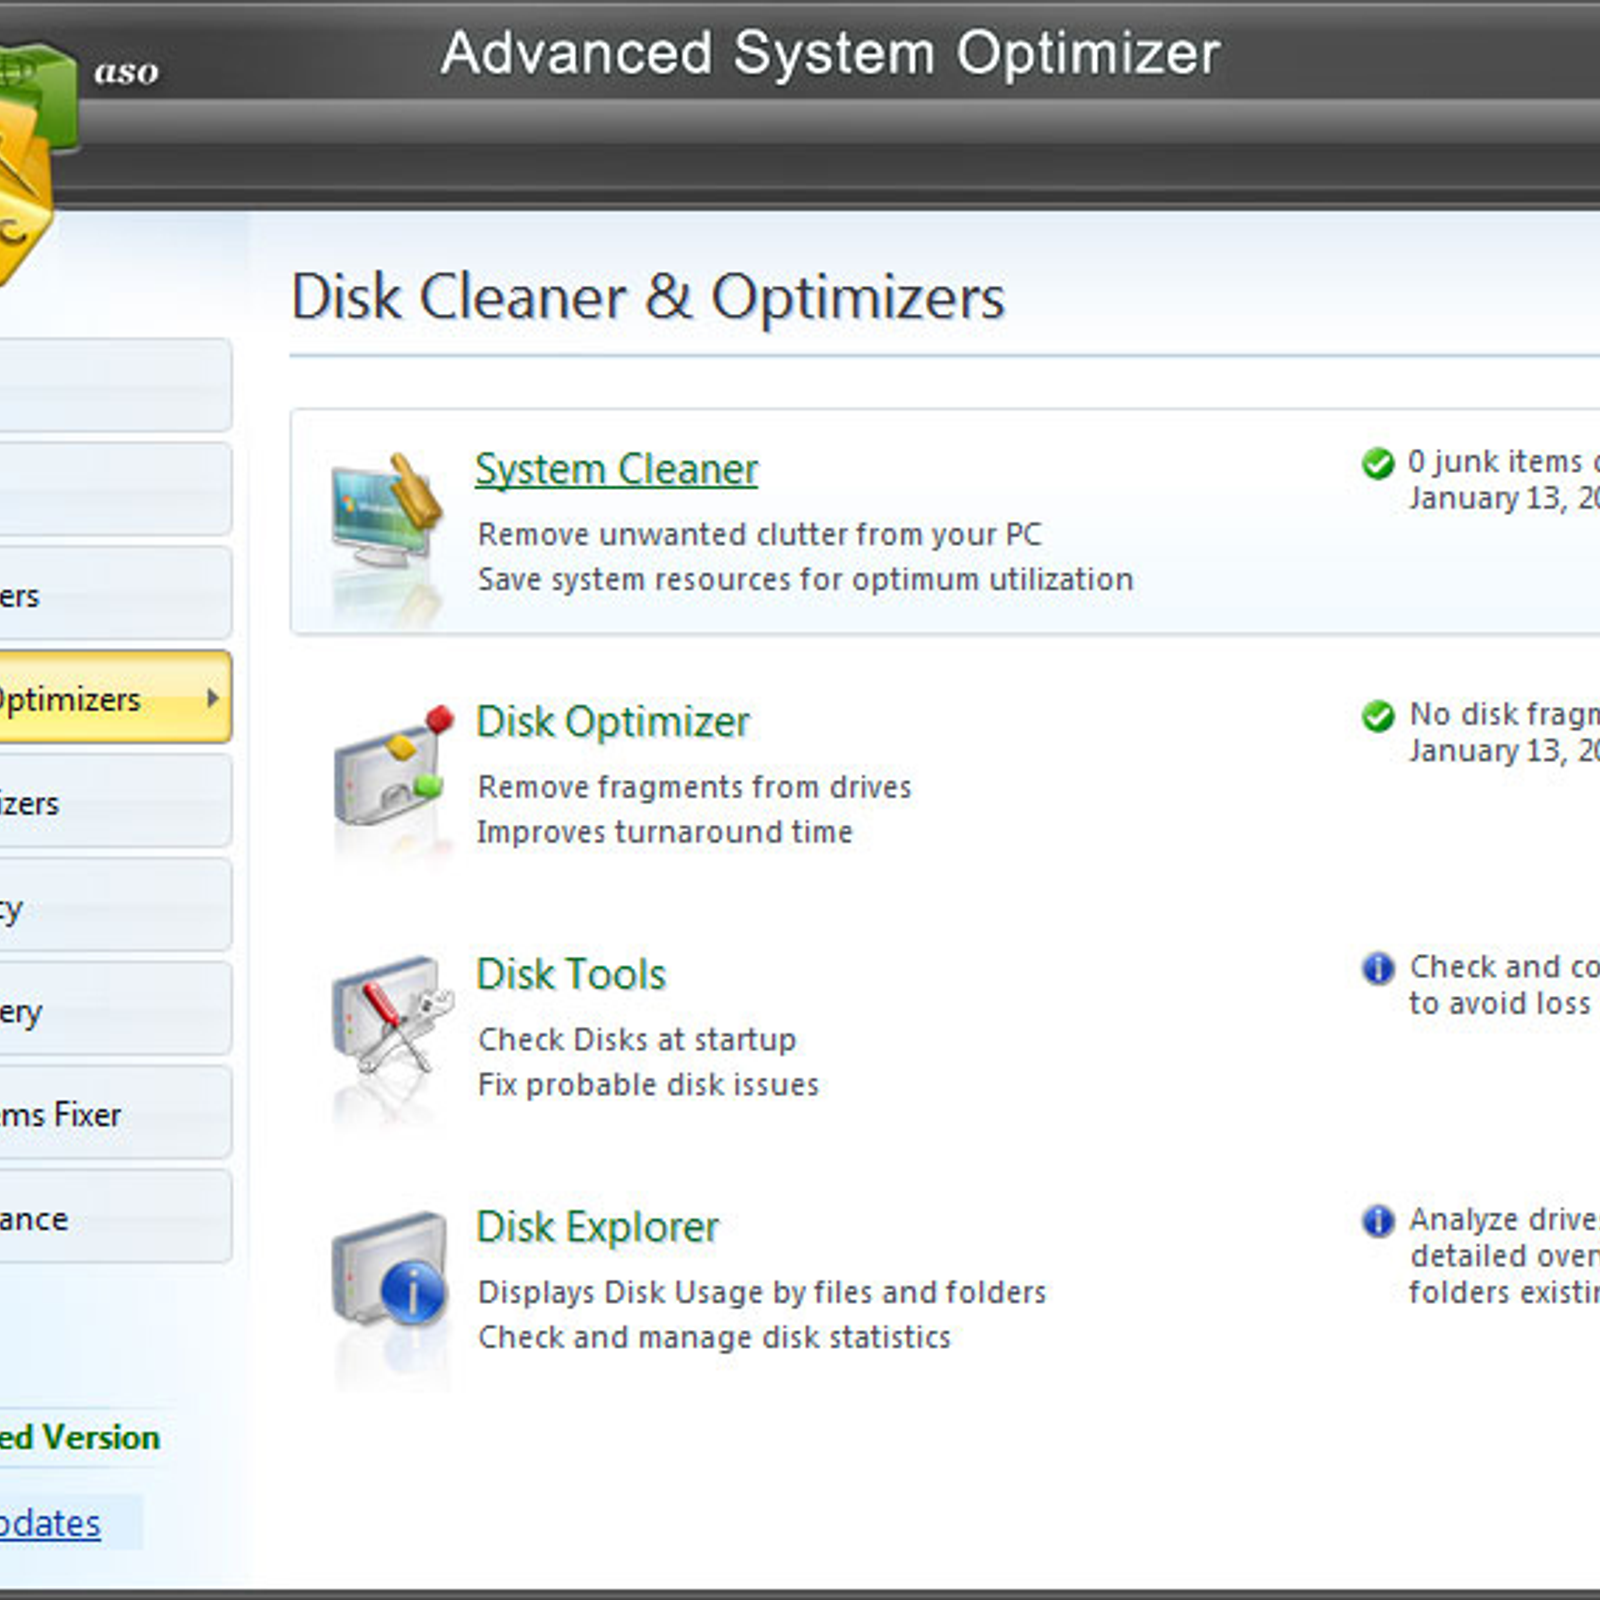Screen dimensions: 1600x1600
Task: Select the sidebar tab ending in 'izers'
Action: 115,801
